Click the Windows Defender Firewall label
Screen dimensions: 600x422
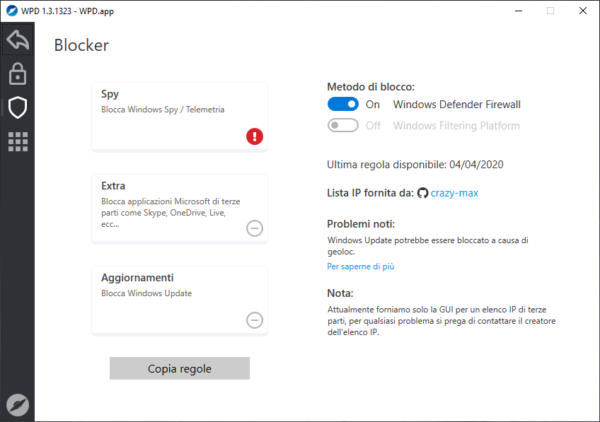pyautogui.click(x=457, y=104)
